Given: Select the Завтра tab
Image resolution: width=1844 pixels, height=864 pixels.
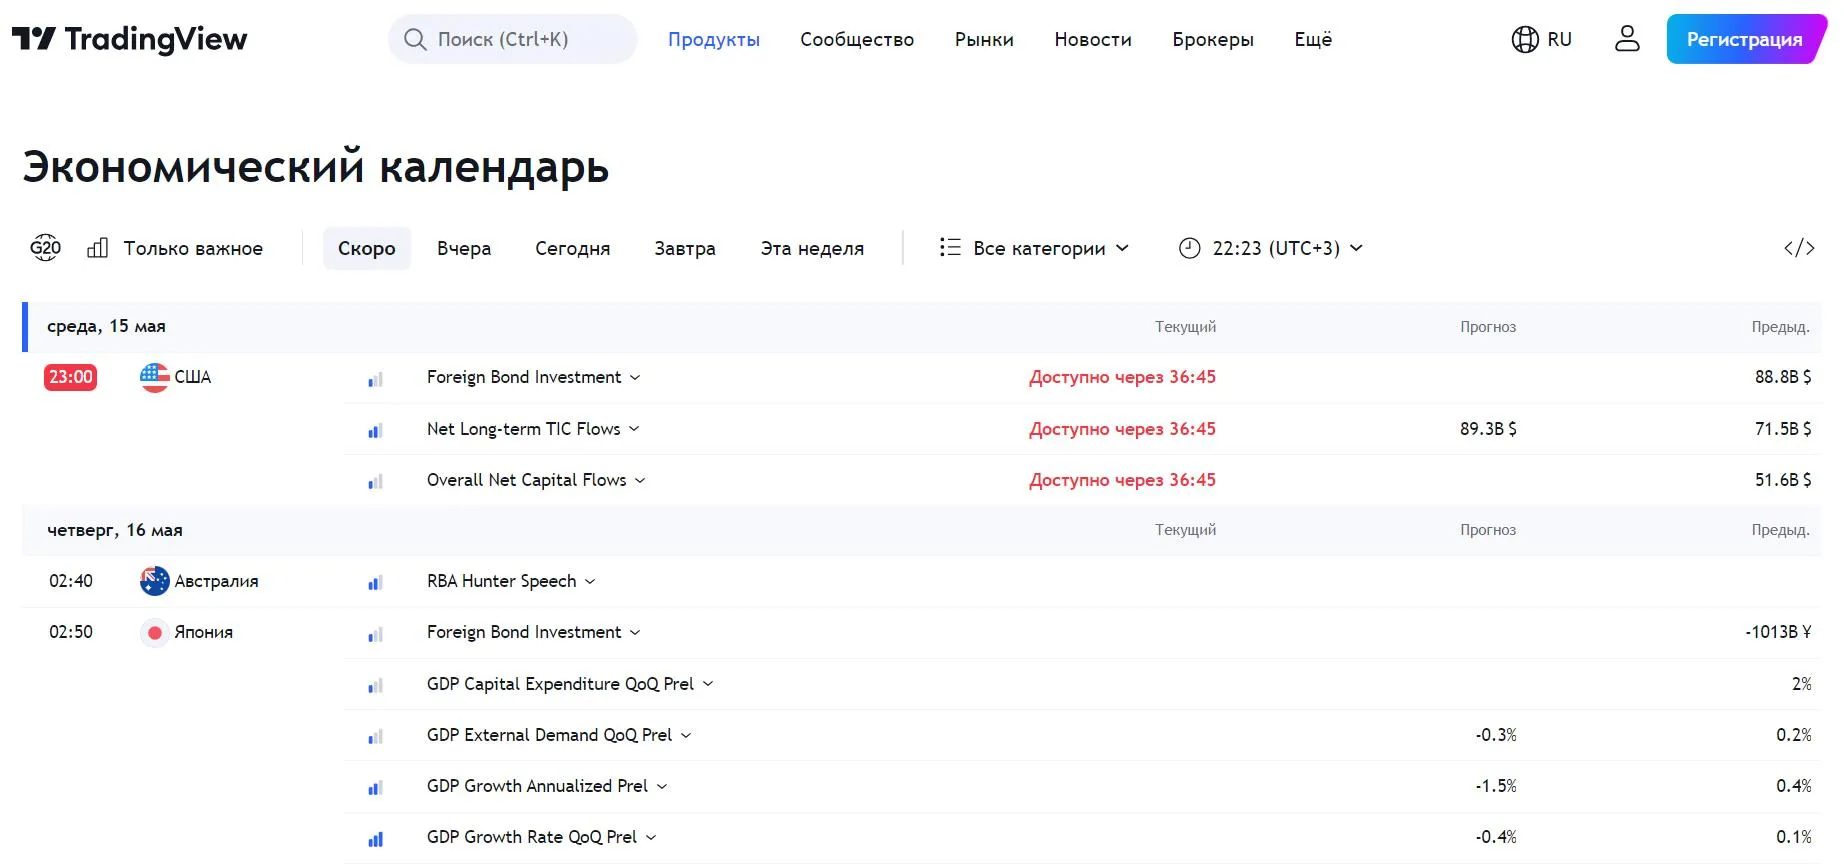Looking at the screenshot, I should click(685, 248).
